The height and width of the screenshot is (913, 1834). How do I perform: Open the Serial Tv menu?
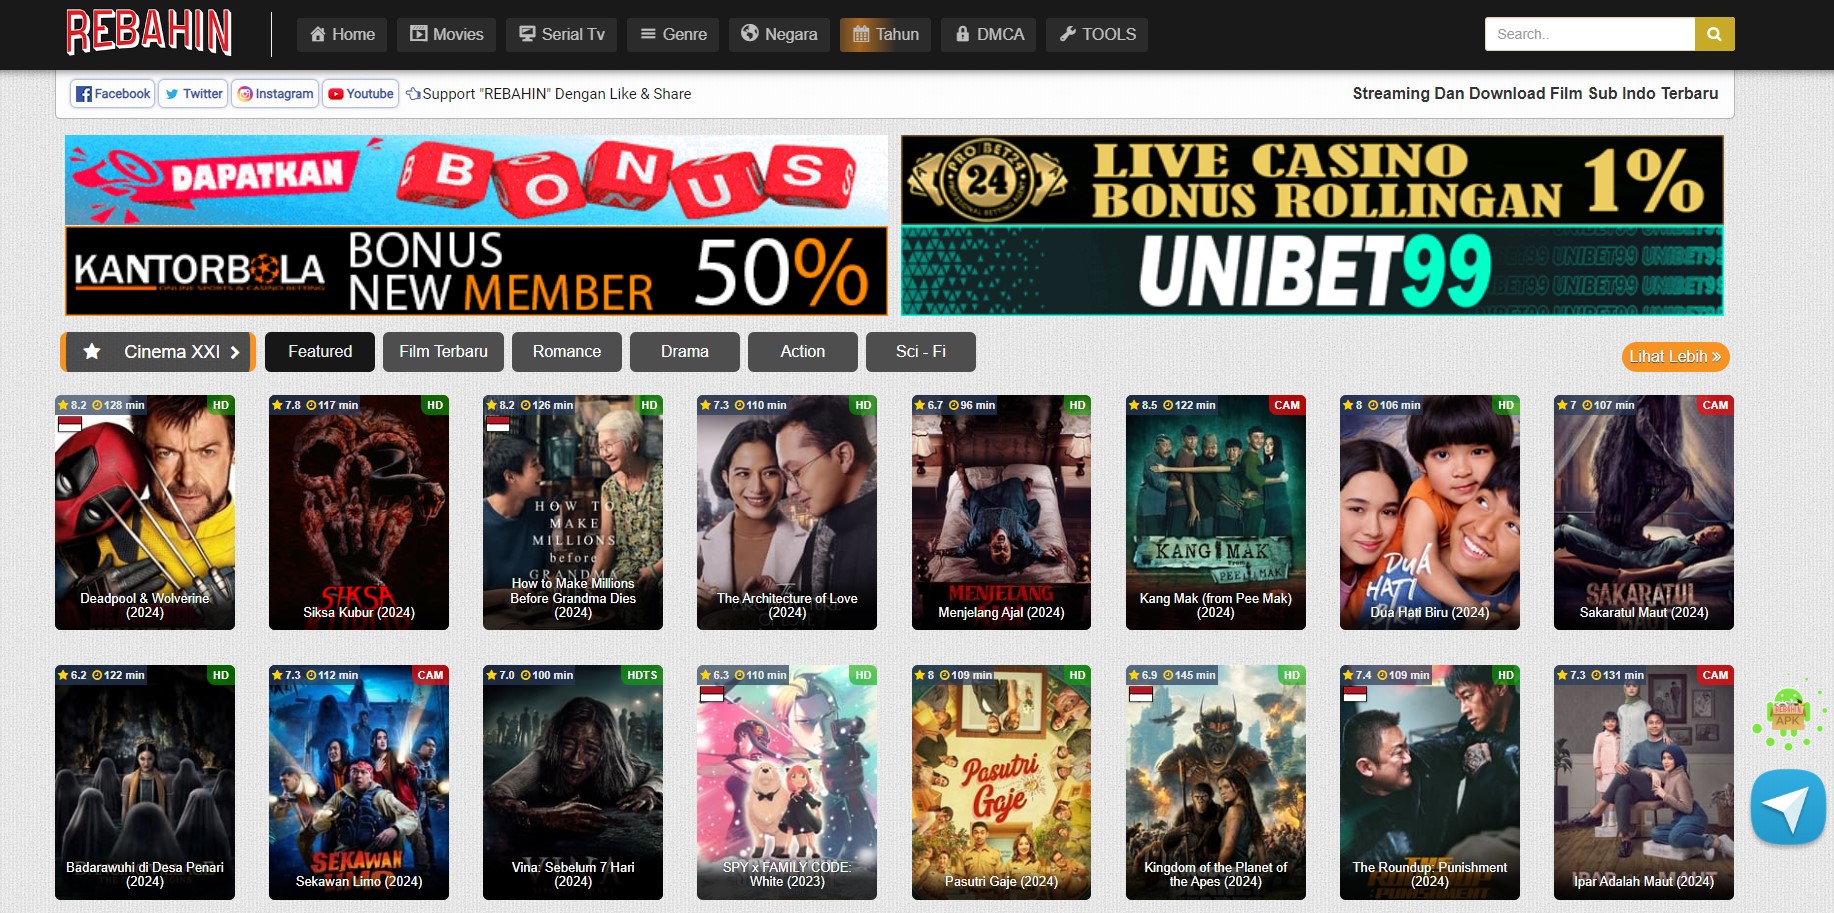(562, 34)
